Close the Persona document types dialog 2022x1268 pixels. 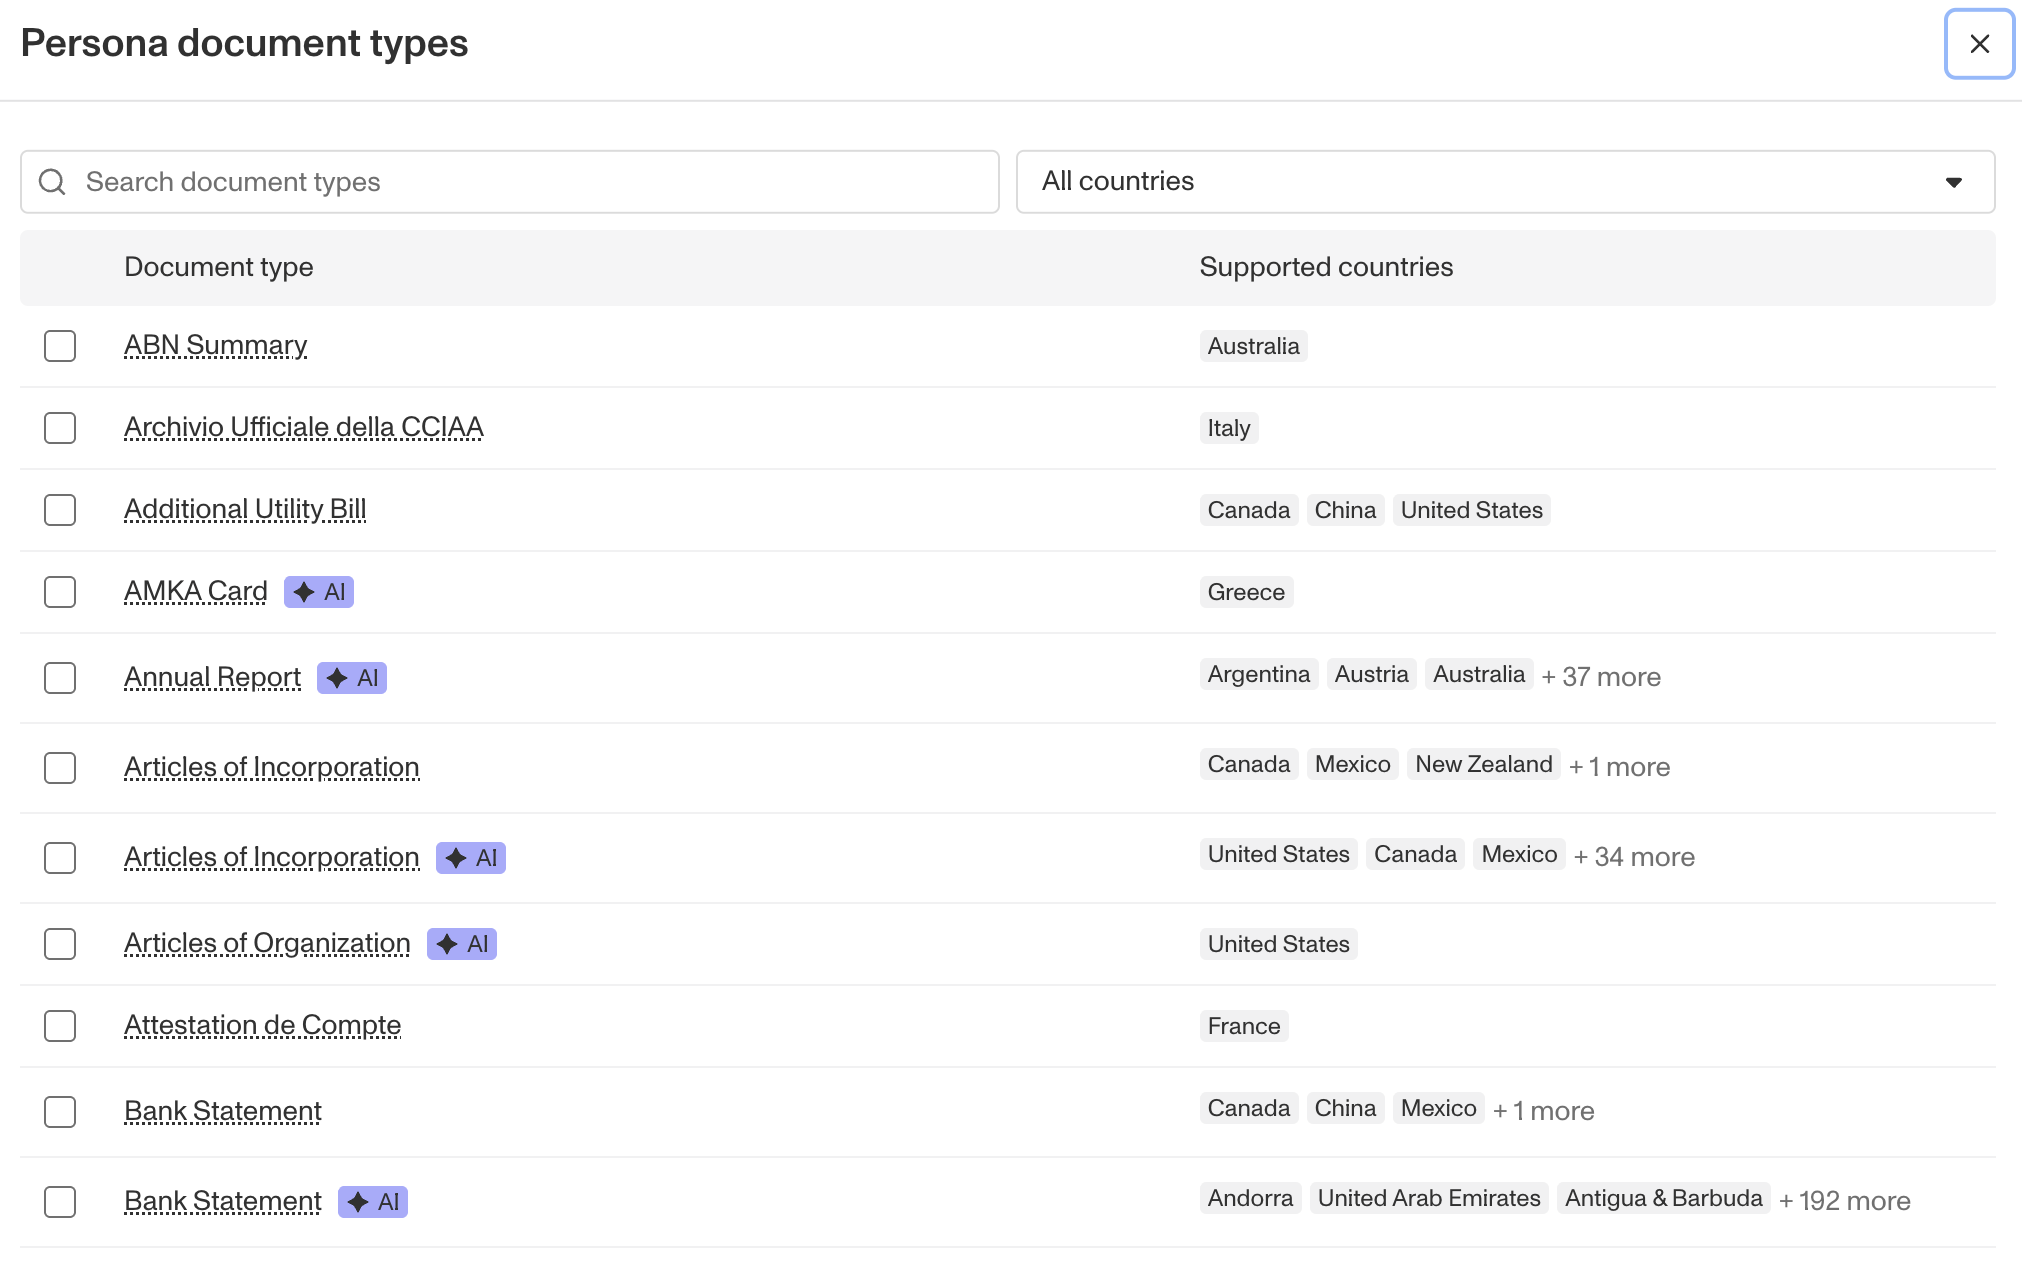click(1979, 44)
